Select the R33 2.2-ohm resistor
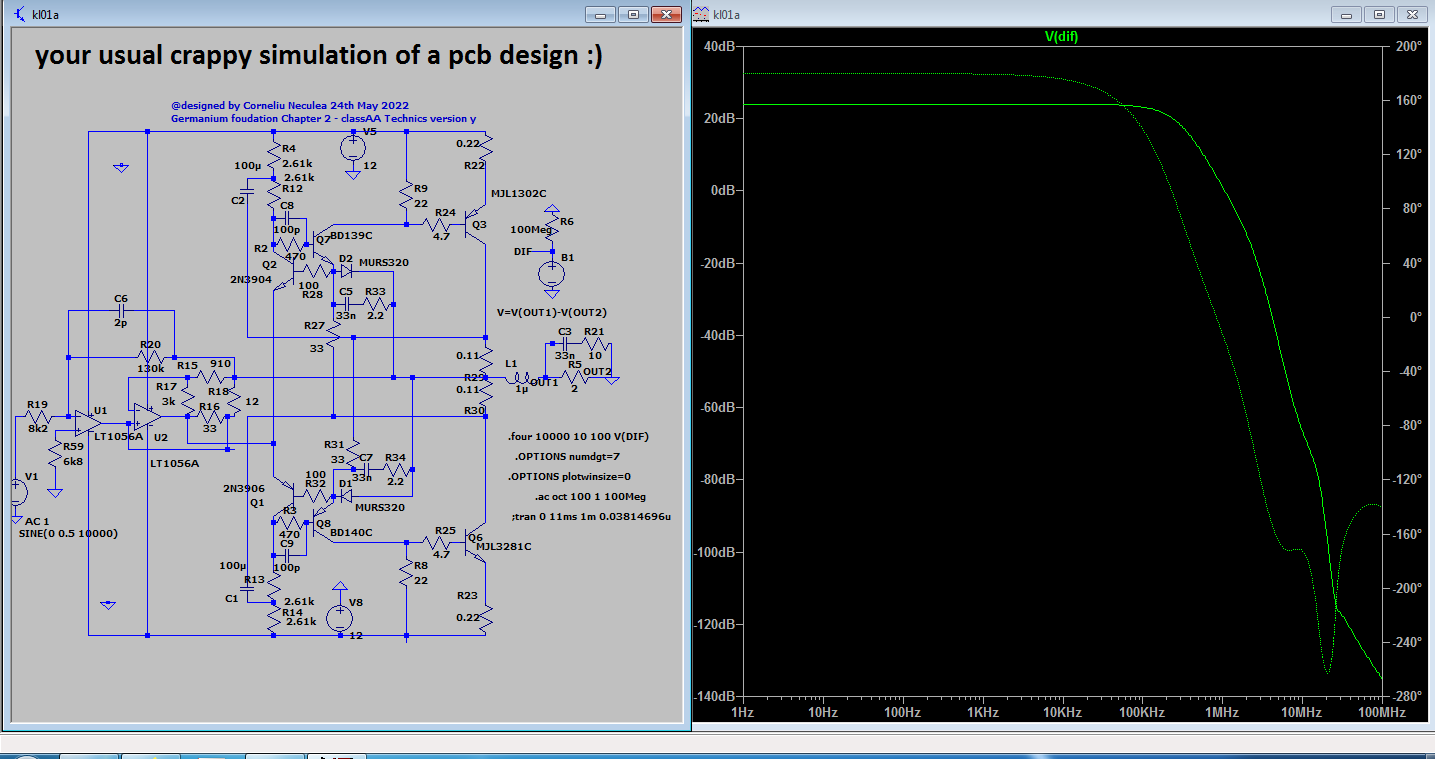This screenshot has height=759, width=1435. tap(376, 302)
